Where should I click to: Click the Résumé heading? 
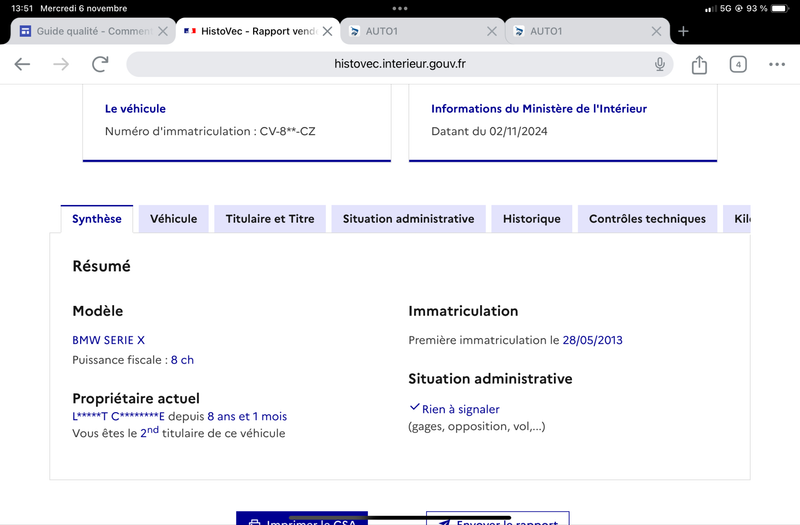[102, 266]
